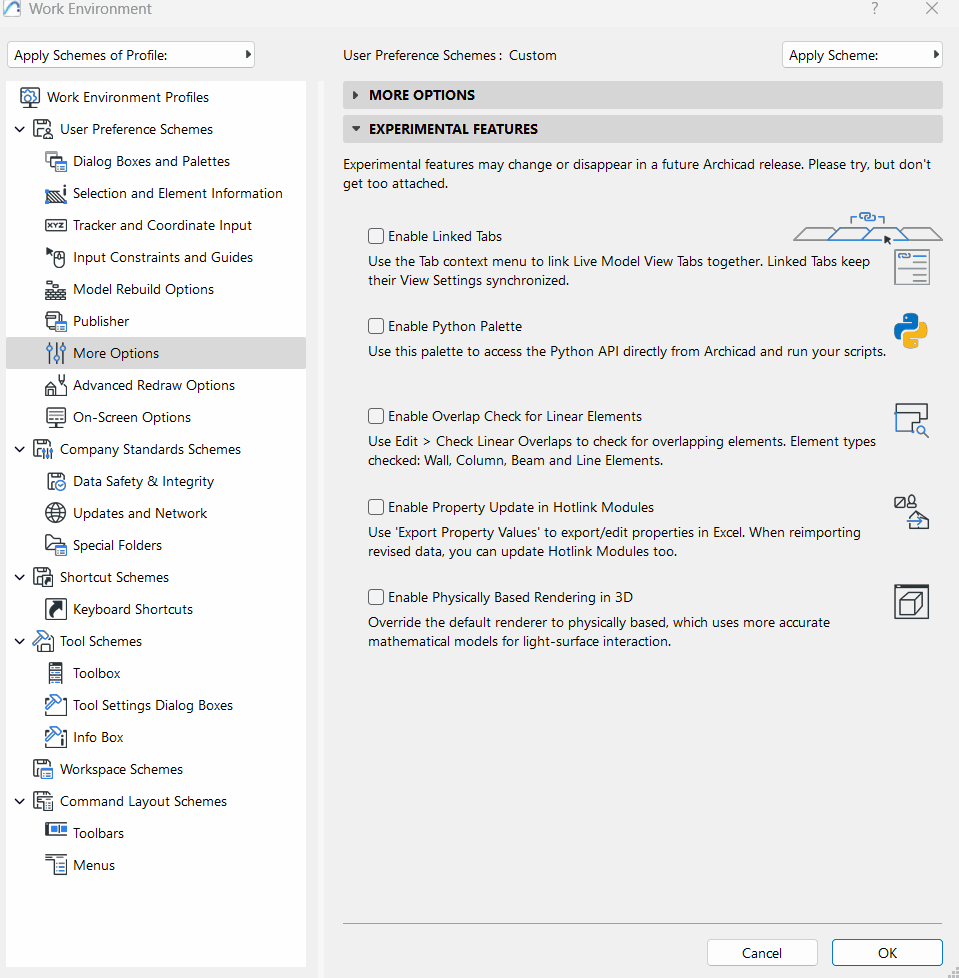The height and width of the screenshot is (978, 959).
Task: Select the Toolbars icon
Action: coord(55,830)
